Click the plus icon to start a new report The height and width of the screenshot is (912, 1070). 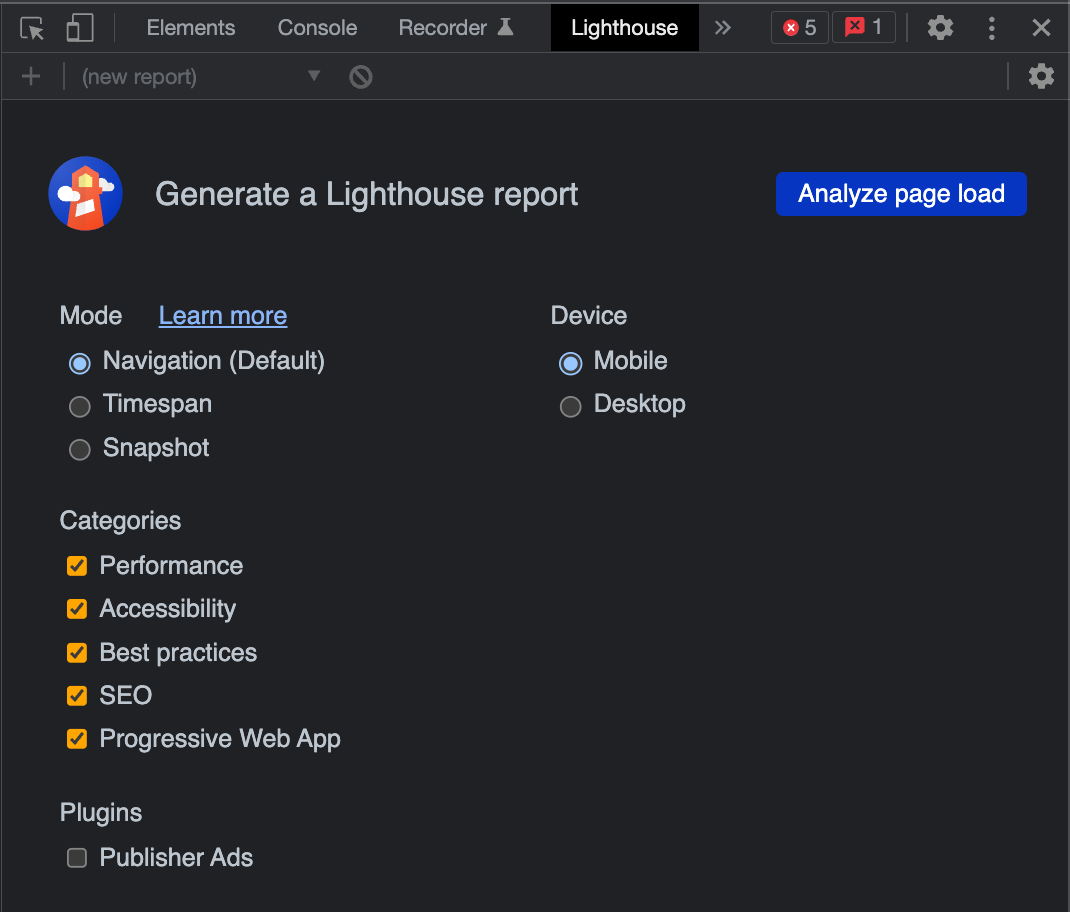30,75
